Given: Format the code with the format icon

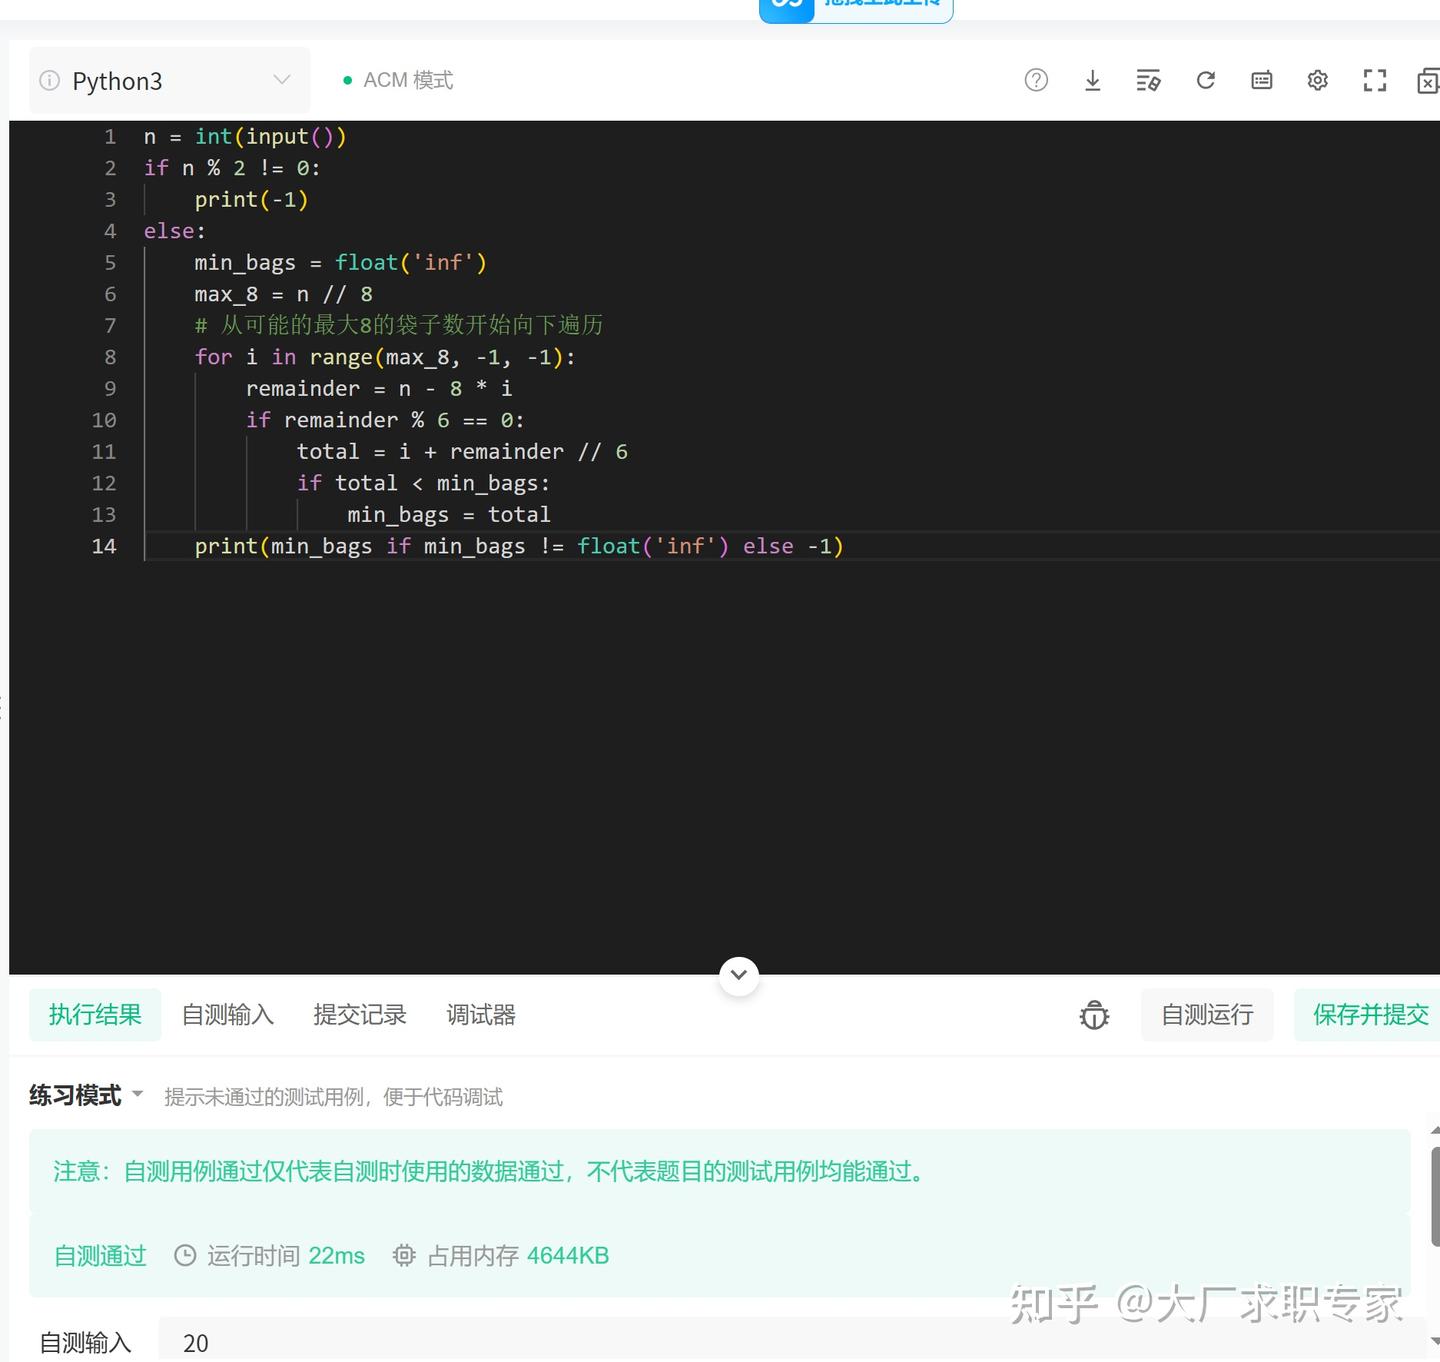Looking at the screenshot, I should pos(1148,80).
